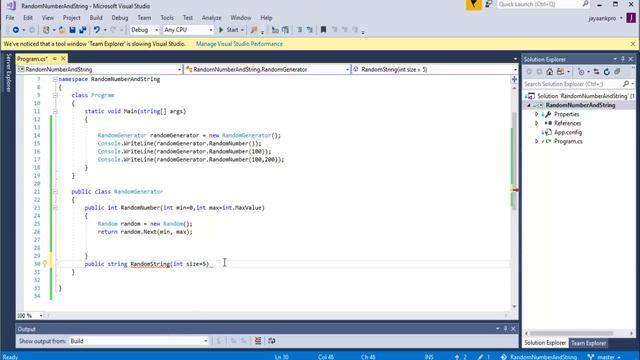Collapse the namespace RandomNumberAndString outline

[55, 79]
